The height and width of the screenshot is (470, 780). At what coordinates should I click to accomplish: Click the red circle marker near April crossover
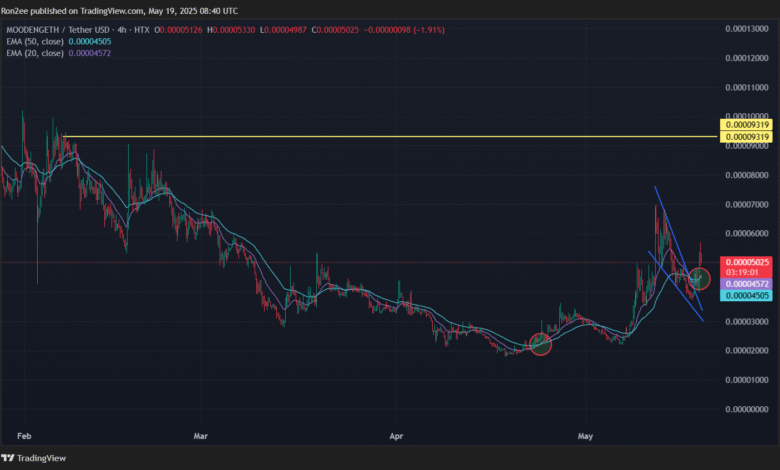click(540, 344)
